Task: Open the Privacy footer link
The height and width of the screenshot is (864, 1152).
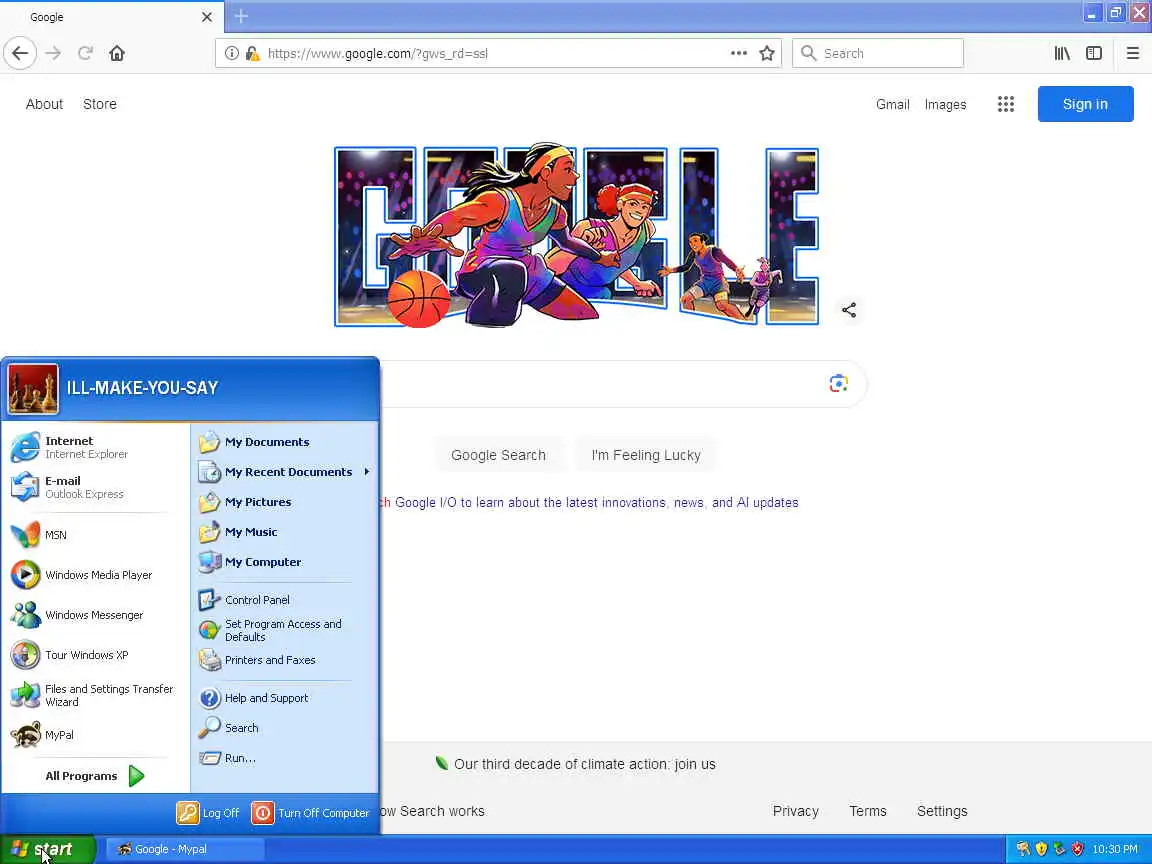Action: click(796, 811)
